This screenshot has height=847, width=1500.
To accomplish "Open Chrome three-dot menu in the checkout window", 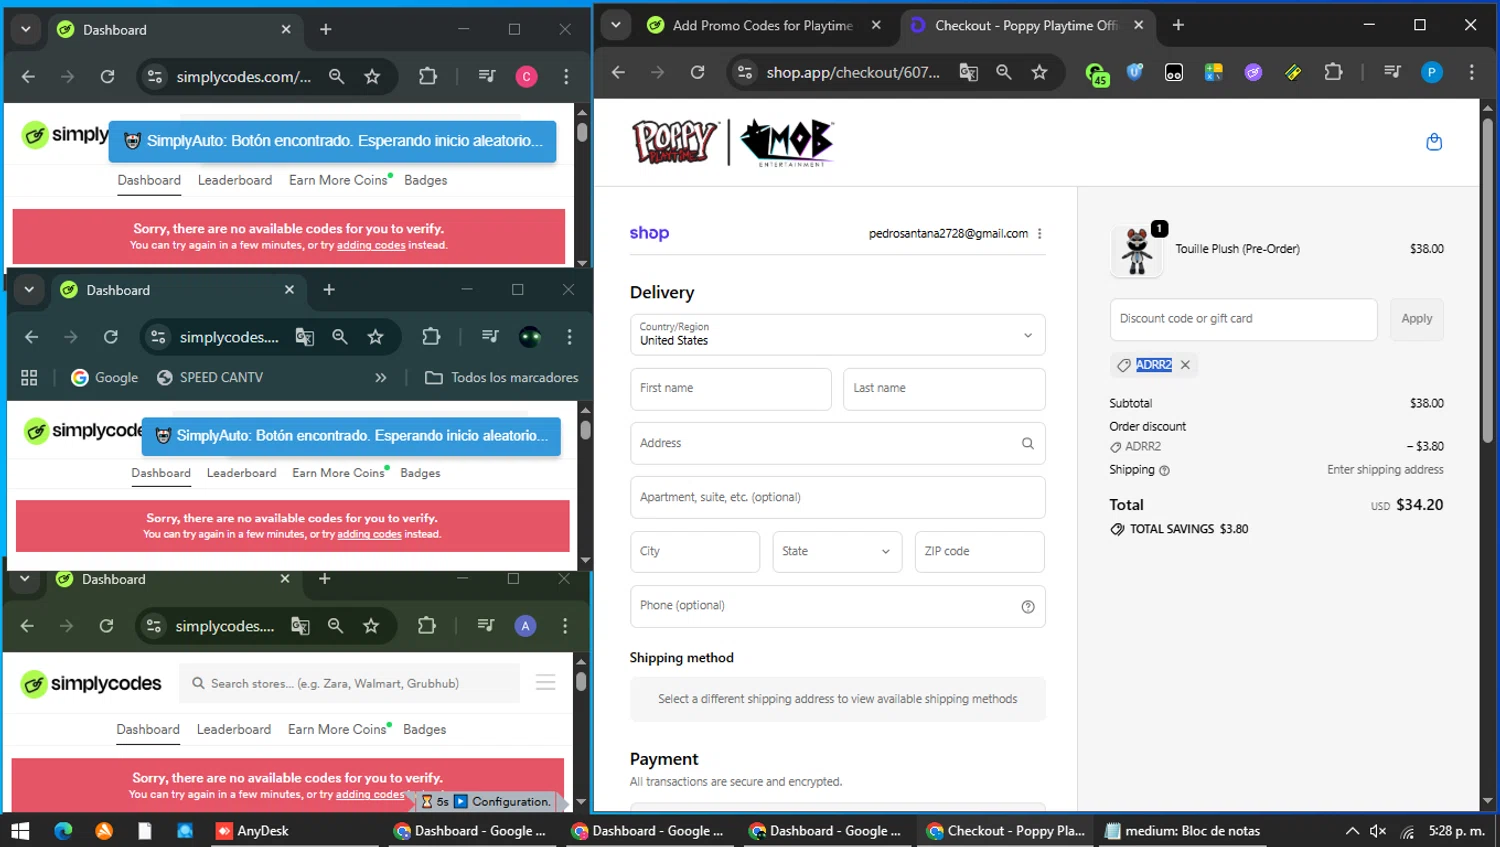I will click(1471, 72).
